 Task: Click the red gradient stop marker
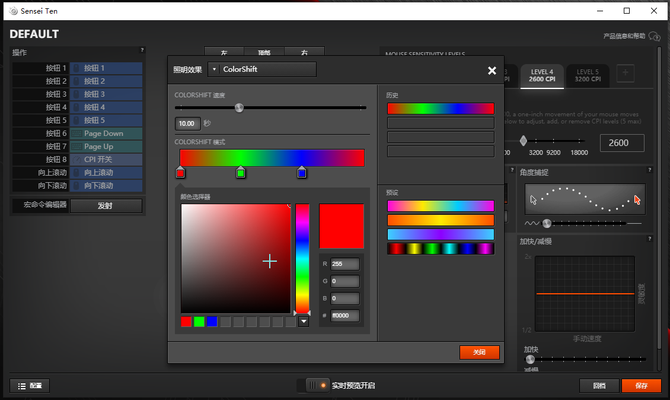[x=180, y=173]
